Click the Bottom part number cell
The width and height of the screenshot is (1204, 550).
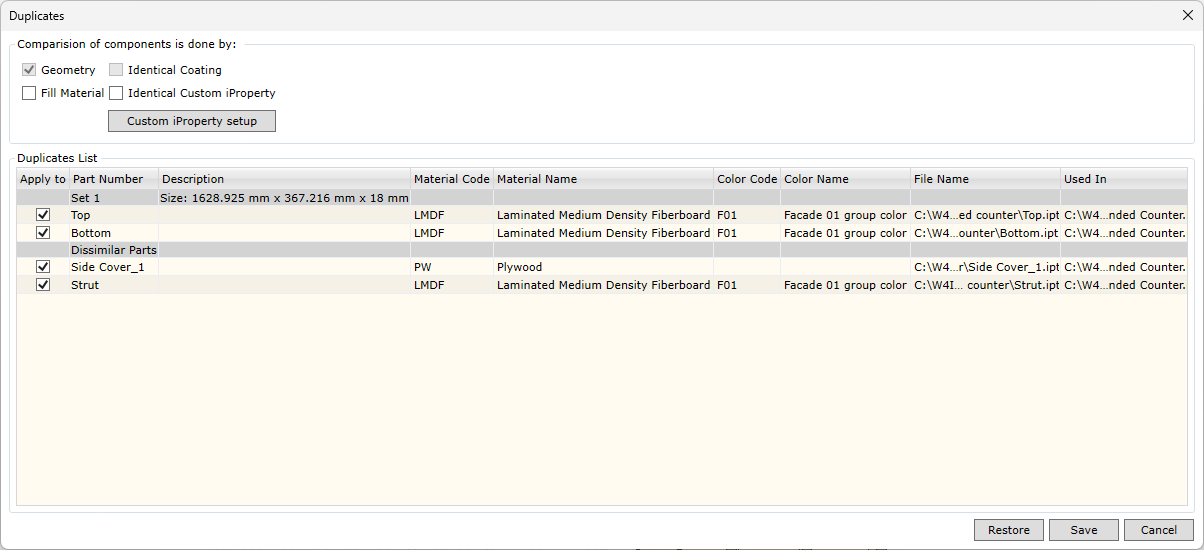pyautogui.click(x=114, y=233)
